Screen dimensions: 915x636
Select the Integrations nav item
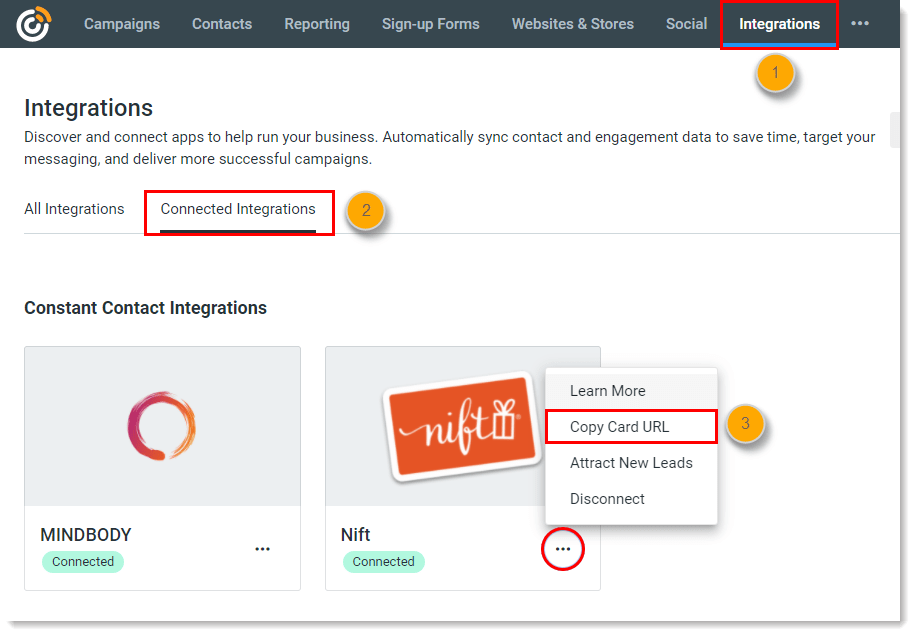779,24
